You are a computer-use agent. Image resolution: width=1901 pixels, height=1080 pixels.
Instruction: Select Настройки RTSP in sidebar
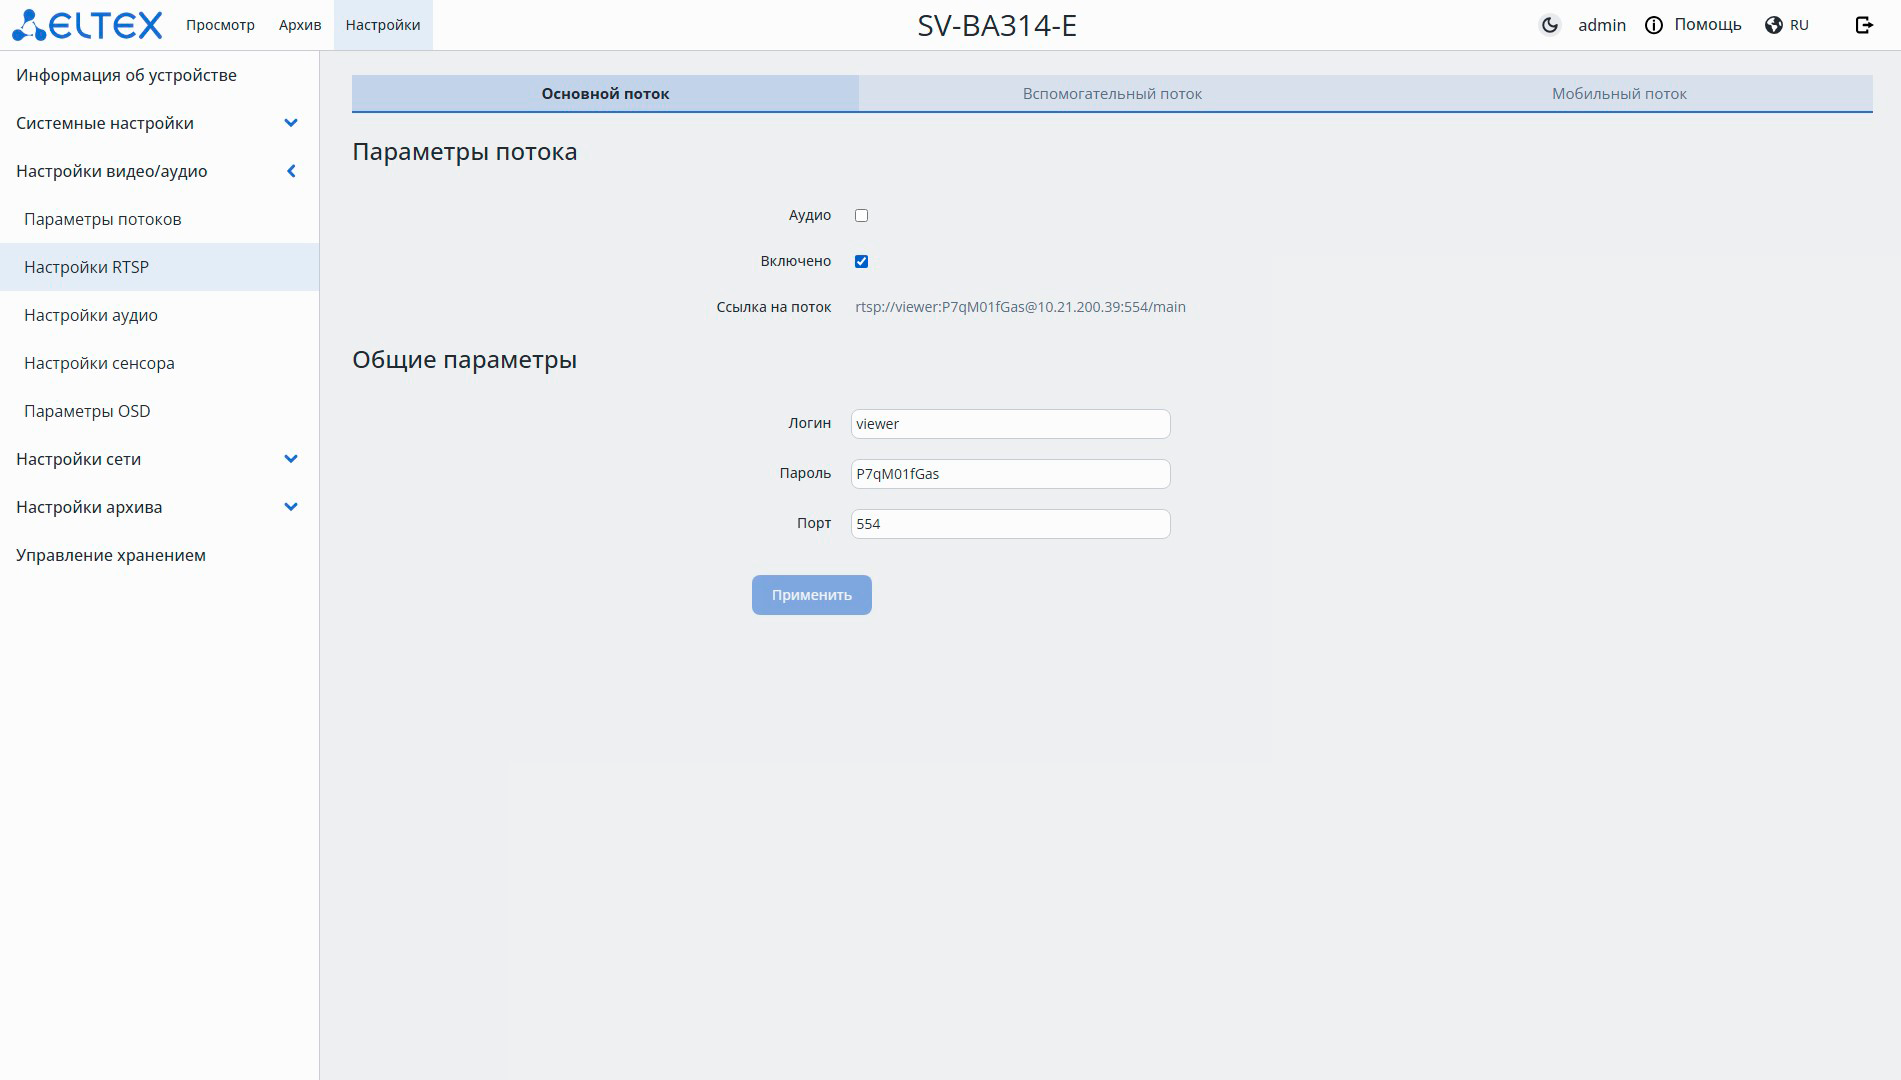160,267
